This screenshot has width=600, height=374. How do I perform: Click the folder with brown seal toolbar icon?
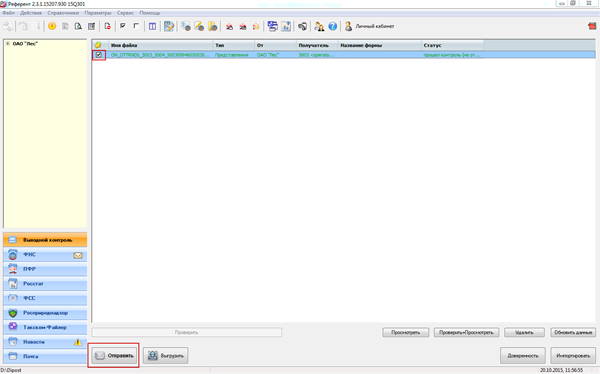[x=212, y=26]
